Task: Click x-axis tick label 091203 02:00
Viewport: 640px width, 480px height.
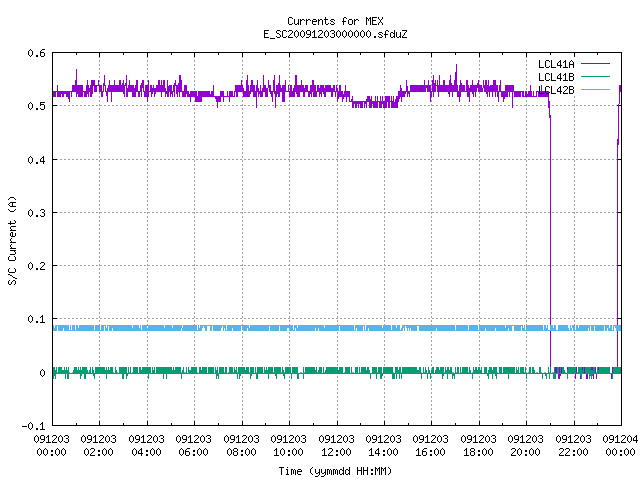Action: tap(98, 445)
